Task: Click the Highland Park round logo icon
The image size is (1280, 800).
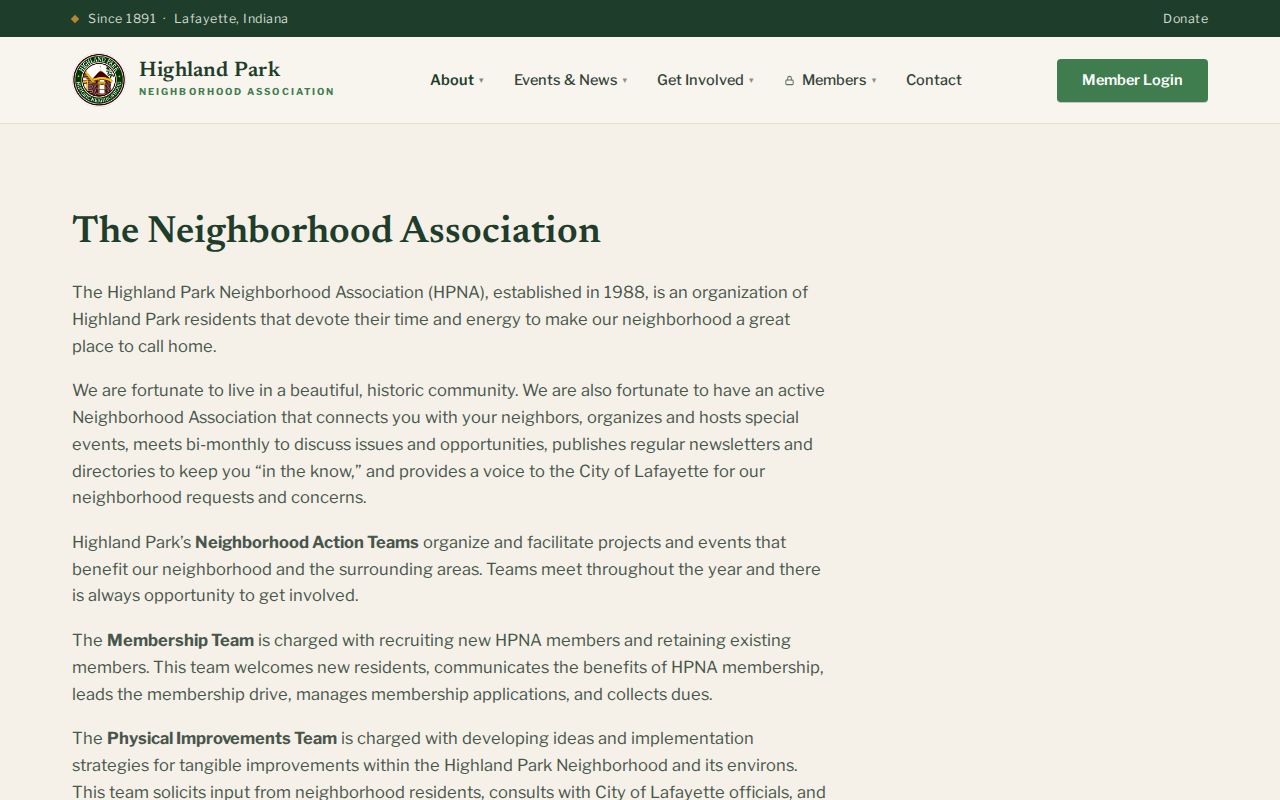Action: pos(99,80)
